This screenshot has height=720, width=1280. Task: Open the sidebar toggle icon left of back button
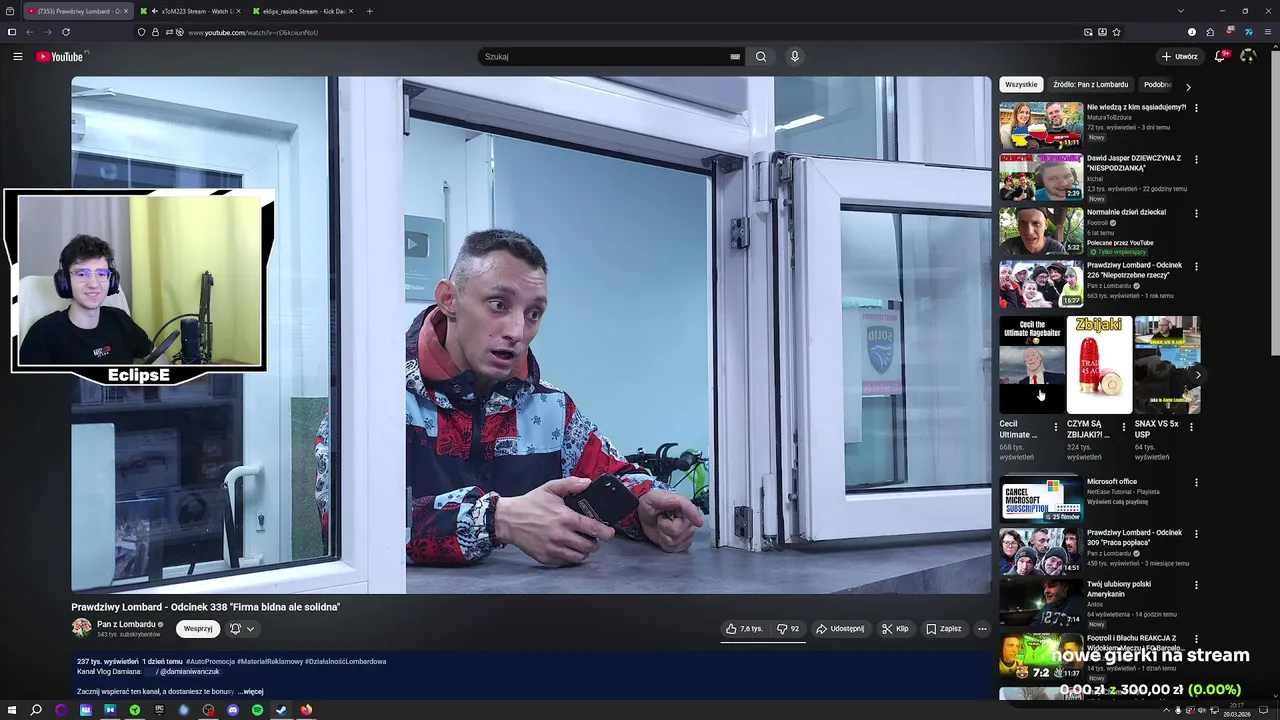click(12, 32)
